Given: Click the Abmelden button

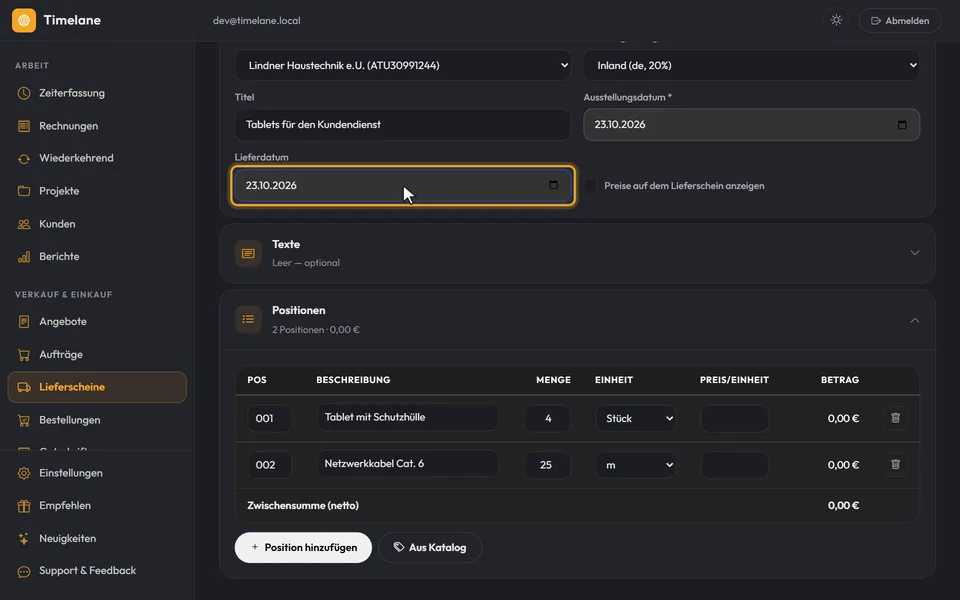Looking at the screenshot, I should pos(900,21).
